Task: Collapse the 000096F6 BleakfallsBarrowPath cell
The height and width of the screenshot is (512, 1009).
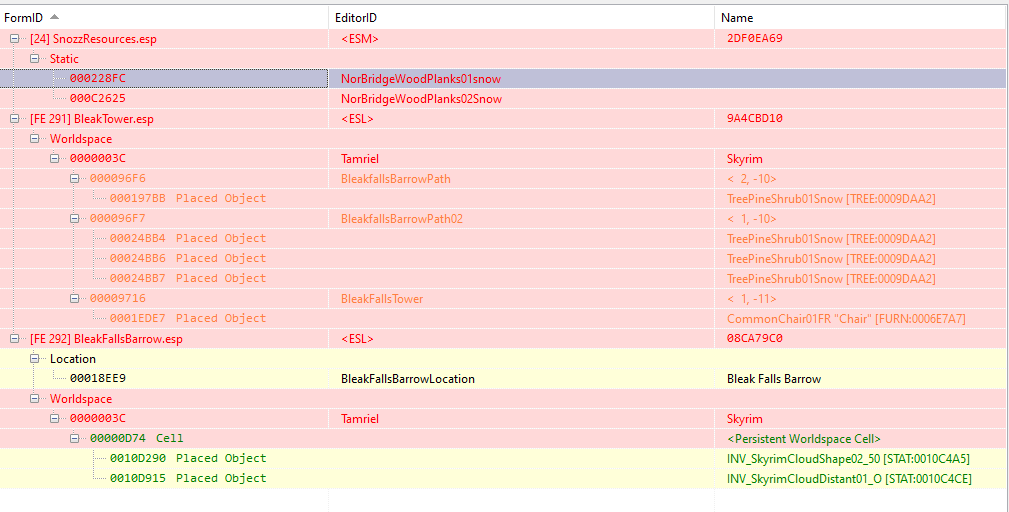Action: click(x=75, y=178)
